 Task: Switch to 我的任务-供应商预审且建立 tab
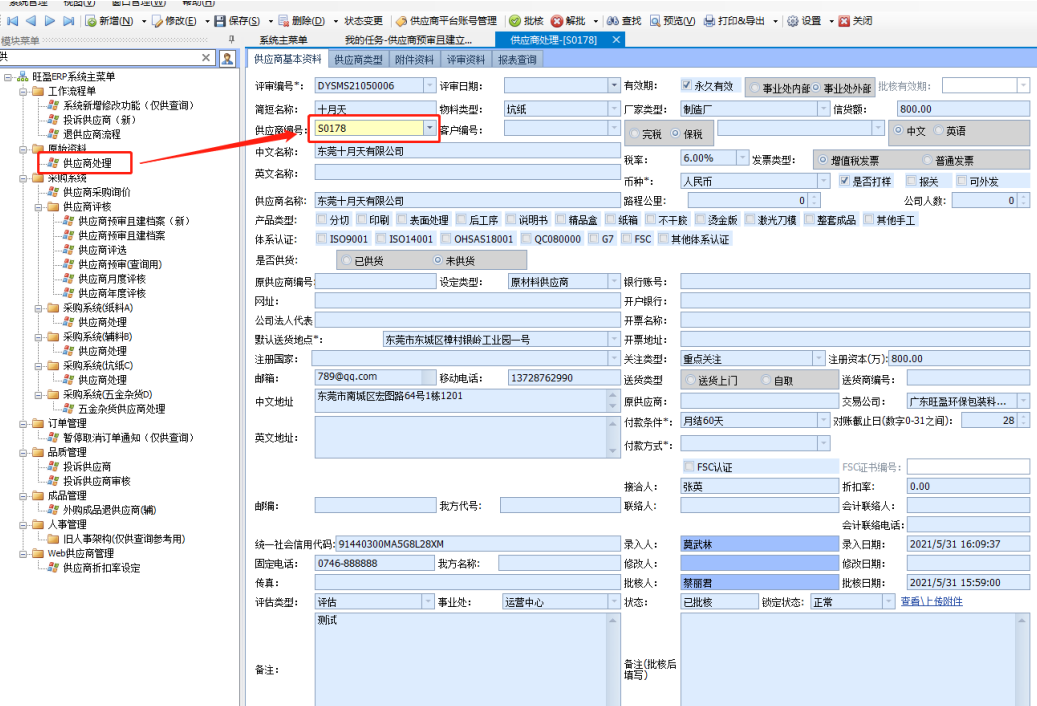pos(408,40)
